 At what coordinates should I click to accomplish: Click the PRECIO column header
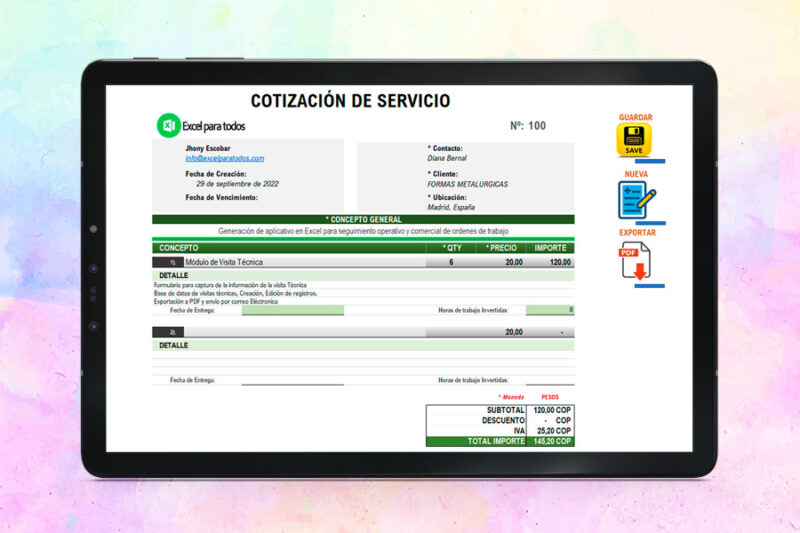[501, 248]
